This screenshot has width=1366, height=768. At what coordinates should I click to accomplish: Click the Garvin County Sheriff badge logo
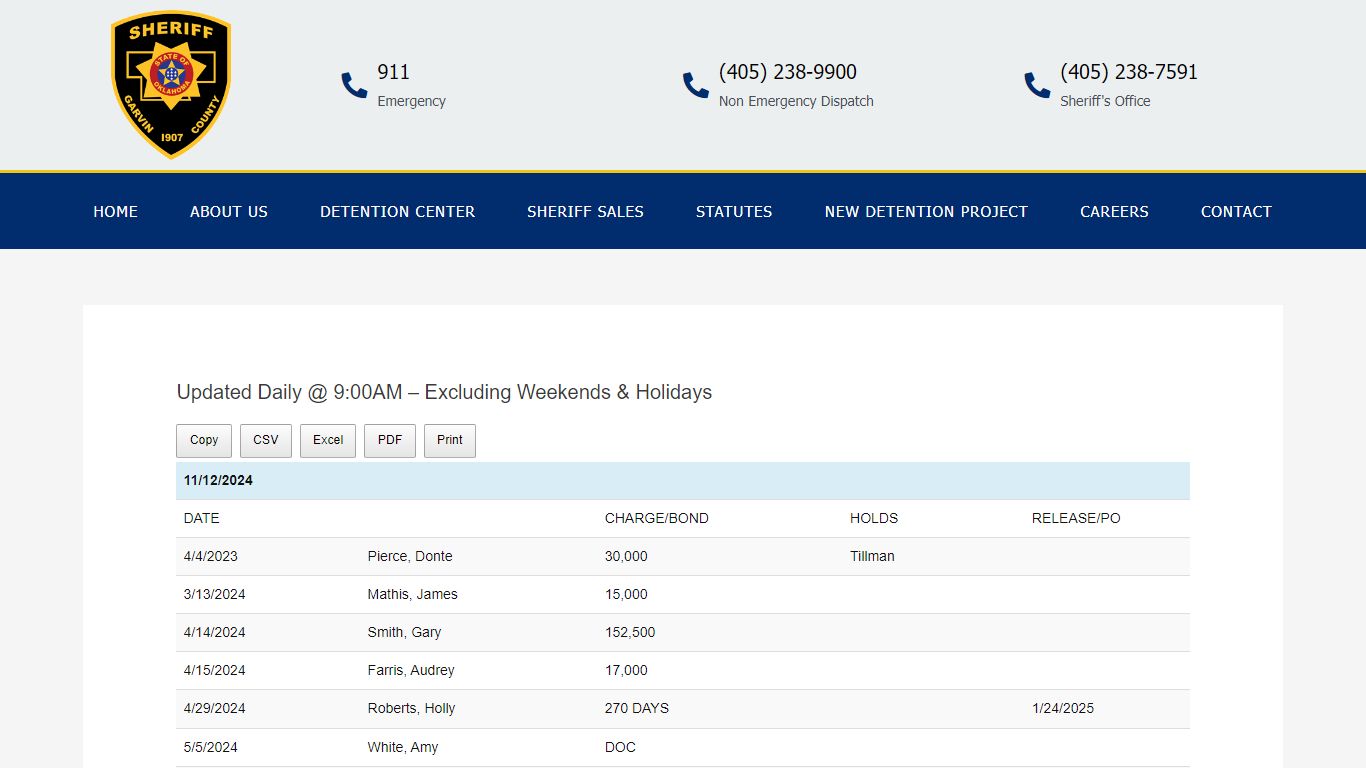click(171, 85)
